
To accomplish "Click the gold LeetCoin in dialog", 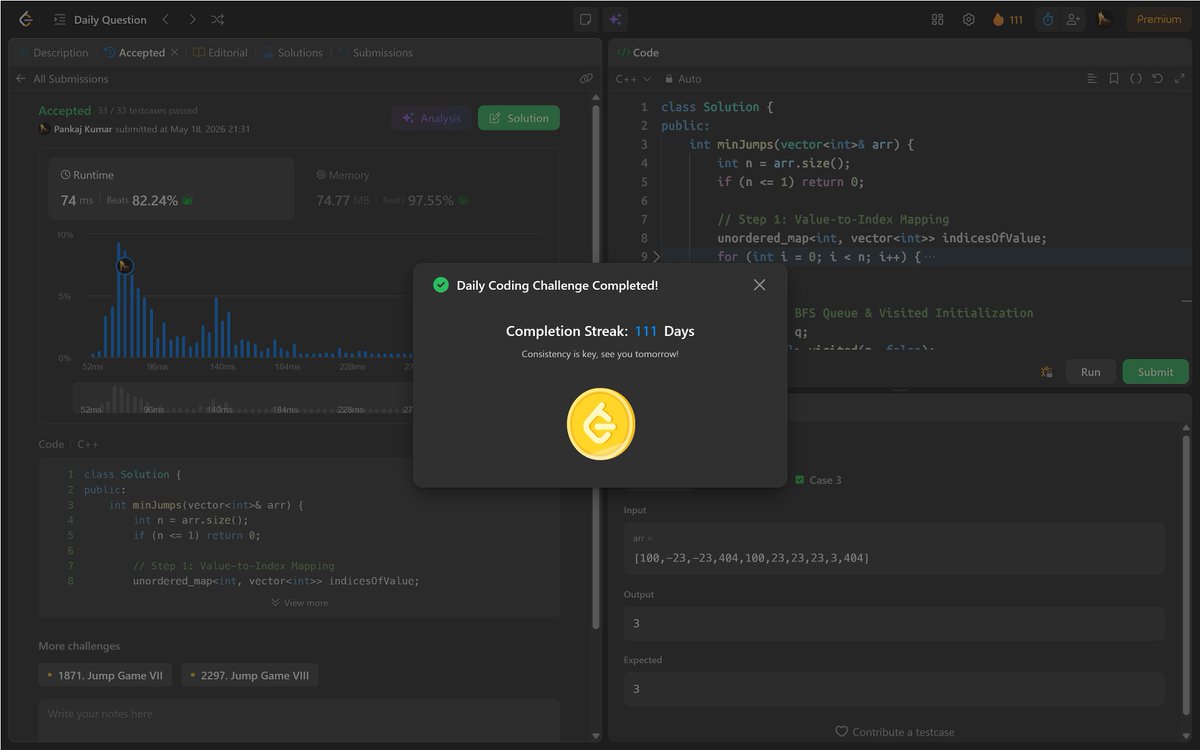I will 600,424.
